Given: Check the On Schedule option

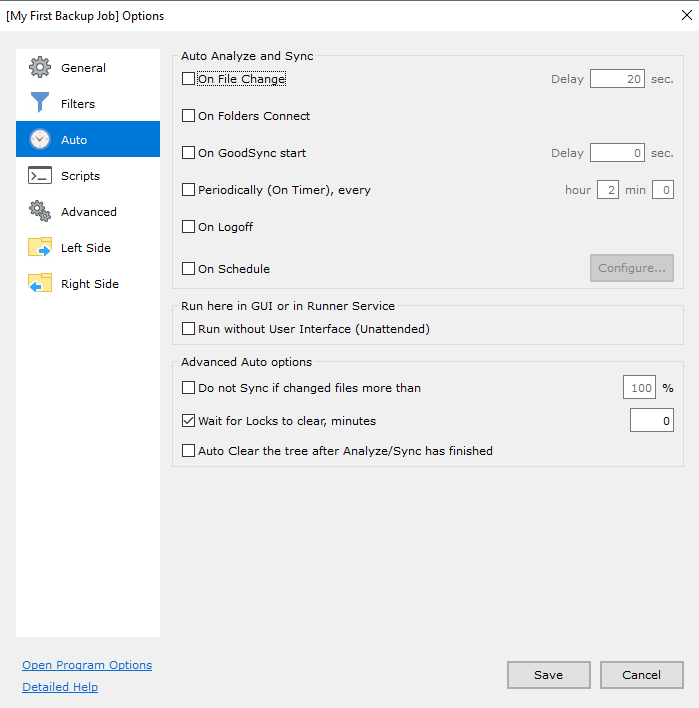Looking at the screenshot, I should (188, 269).
